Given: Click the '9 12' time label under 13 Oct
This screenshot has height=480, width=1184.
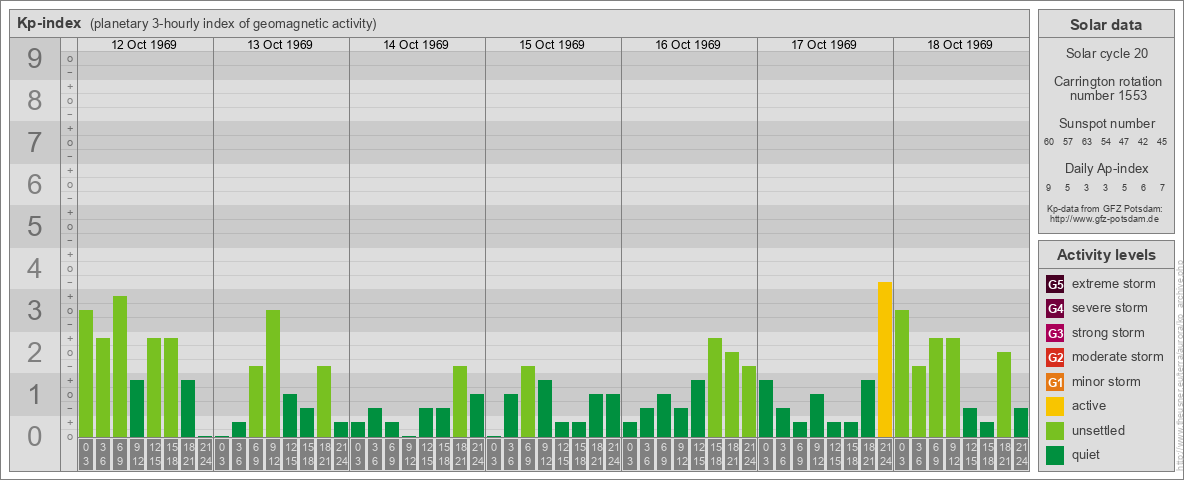Looking at the screenshot, I should pyautogui.click(x=273, y=454).
